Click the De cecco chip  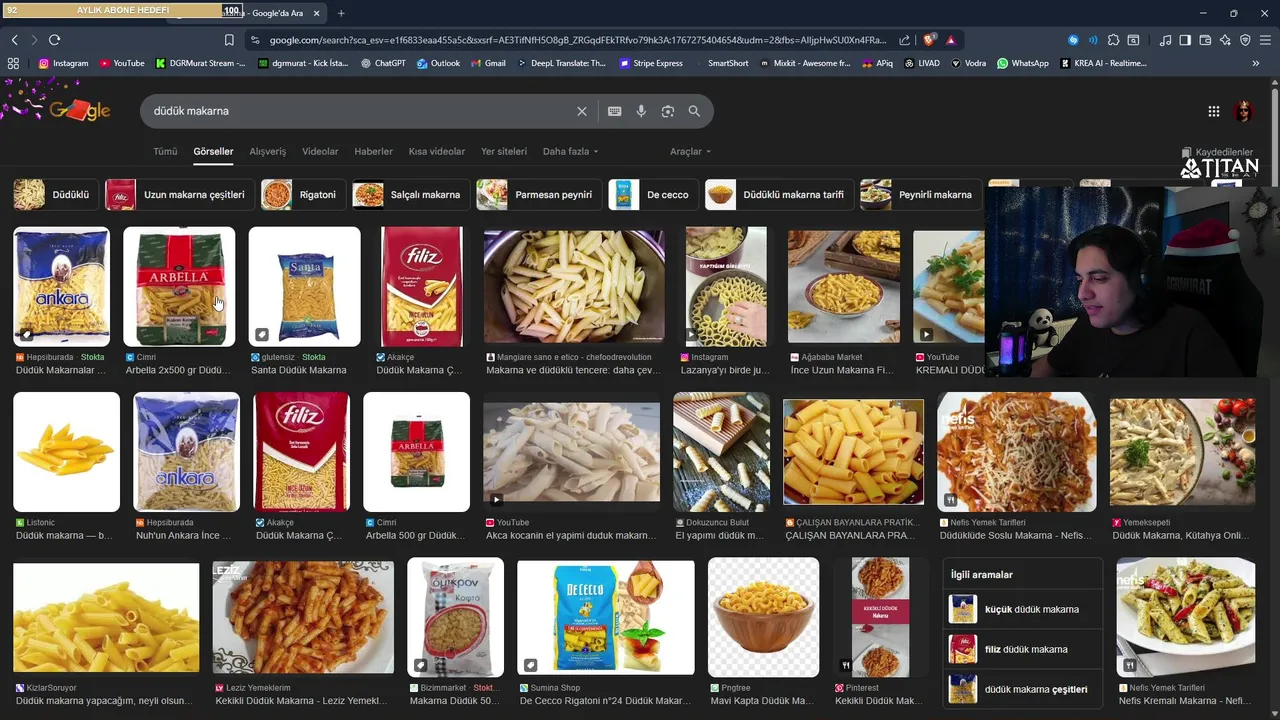(653, 195)
